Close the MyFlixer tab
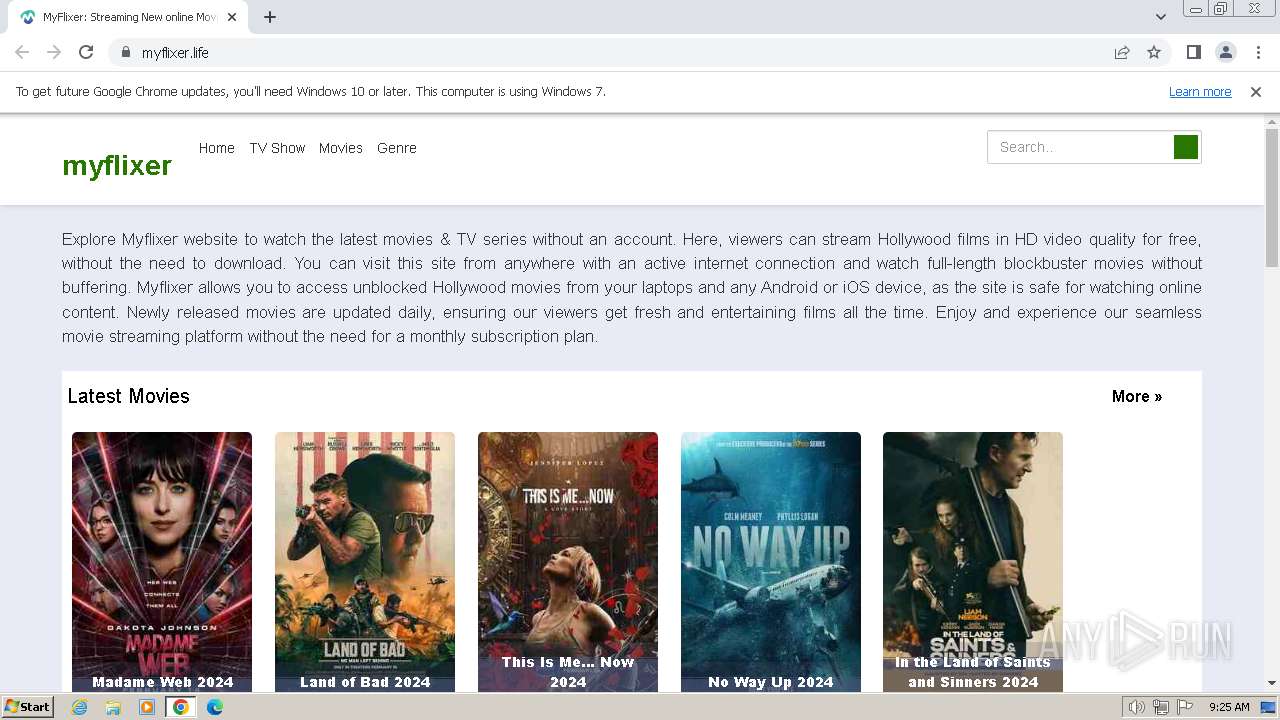Screen dimensions: 1280x720 232,17
